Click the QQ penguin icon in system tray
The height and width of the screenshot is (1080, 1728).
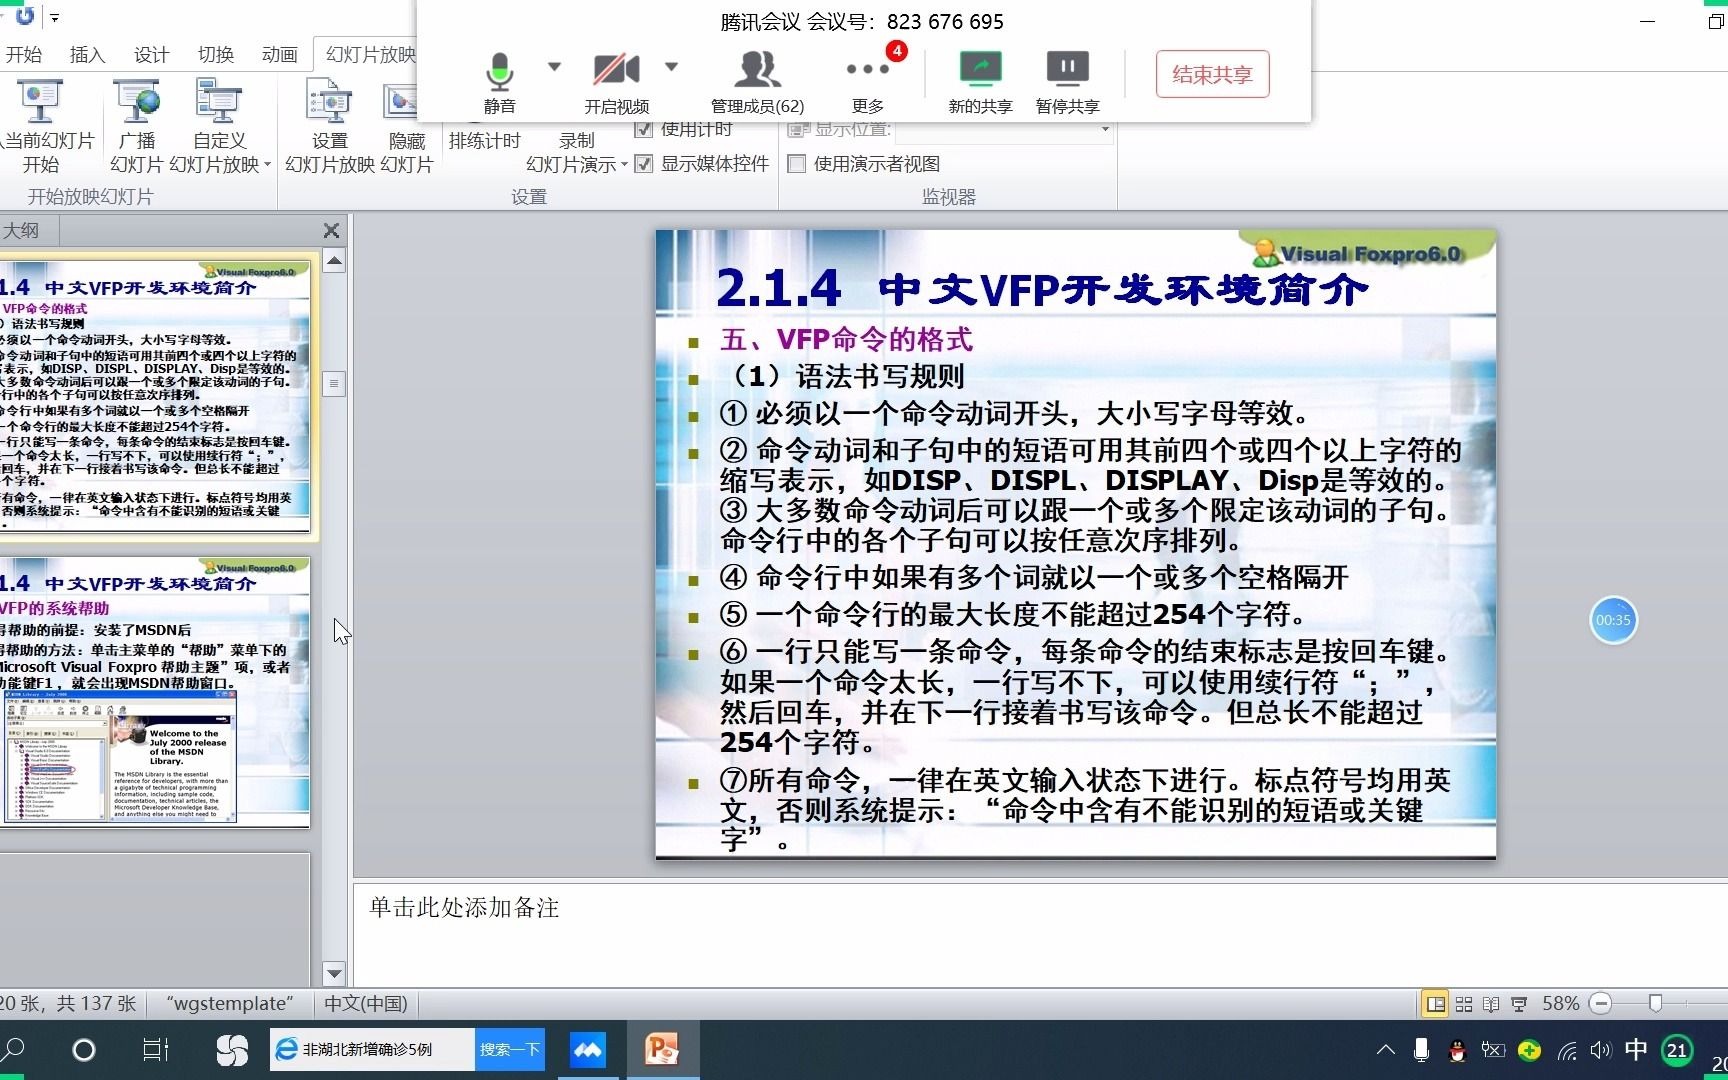point(1457,1050)
